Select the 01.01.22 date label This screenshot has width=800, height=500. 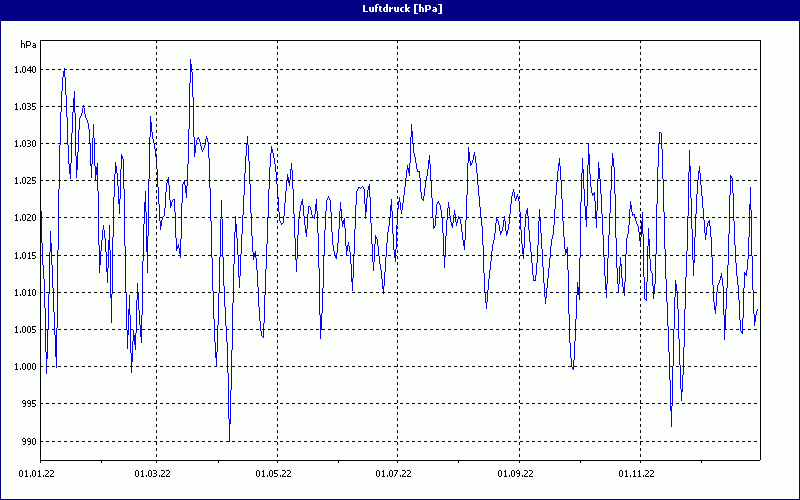37,471
